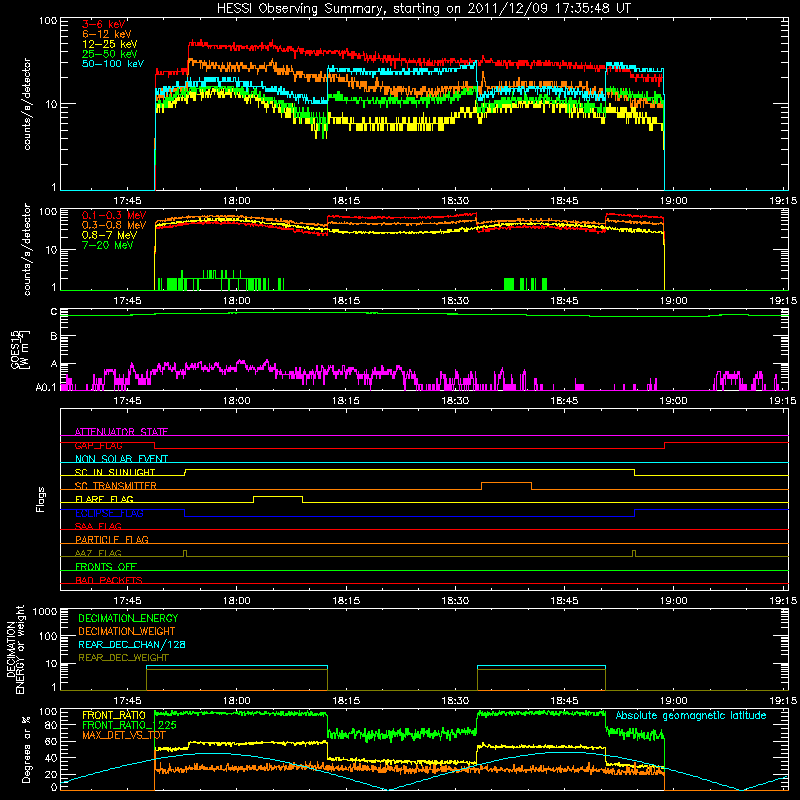Click the DECIMATION ENERGY or weight axis title
The height and width of the screenshot is (800, 800).
(x=16, y=649)
